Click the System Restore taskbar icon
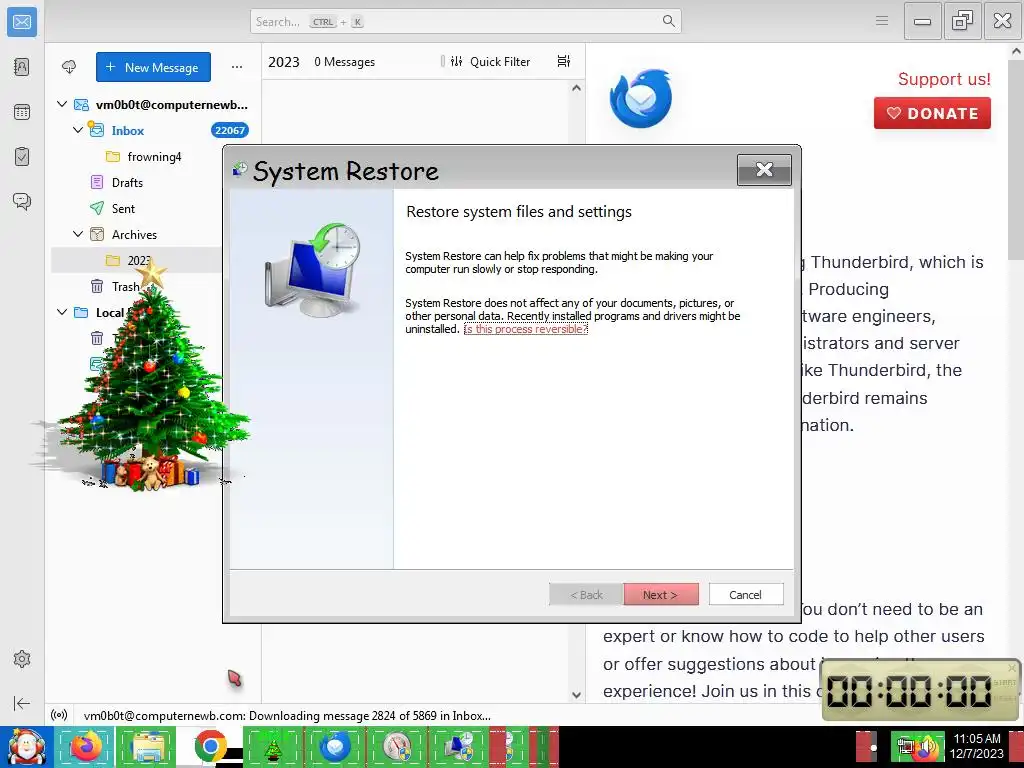 (459, 746)
